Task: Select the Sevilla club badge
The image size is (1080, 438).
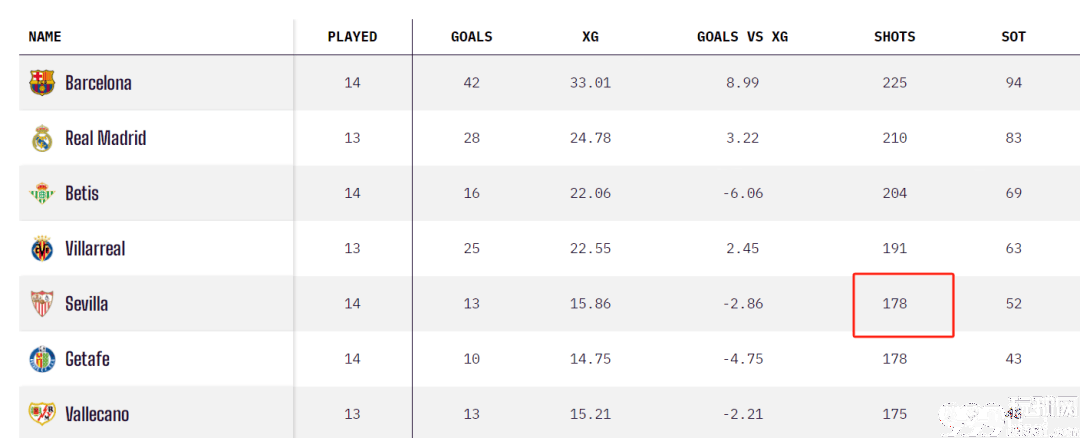Action: point(42,304)
